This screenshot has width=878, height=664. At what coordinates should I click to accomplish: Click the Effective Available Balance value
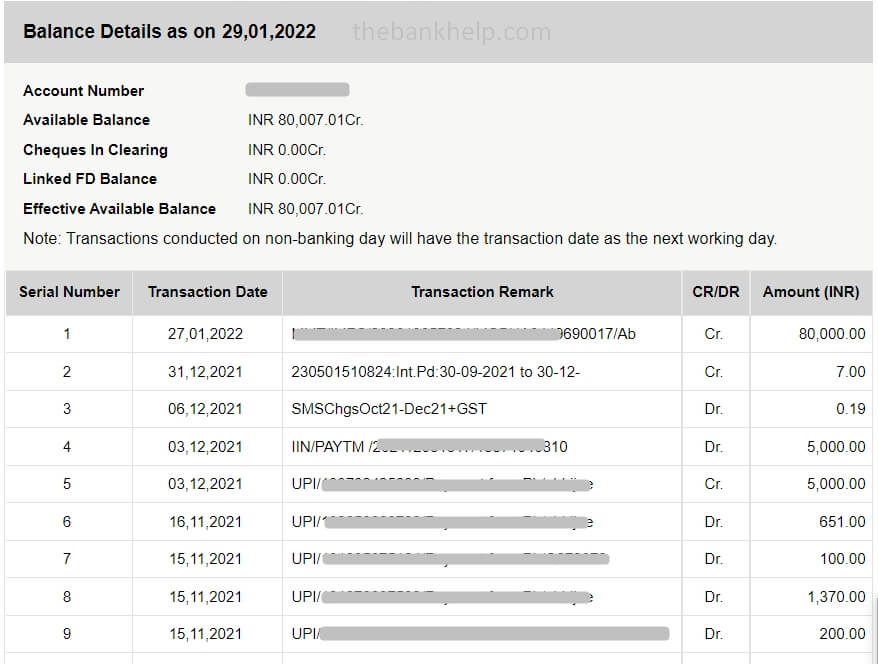pos(305,209)
